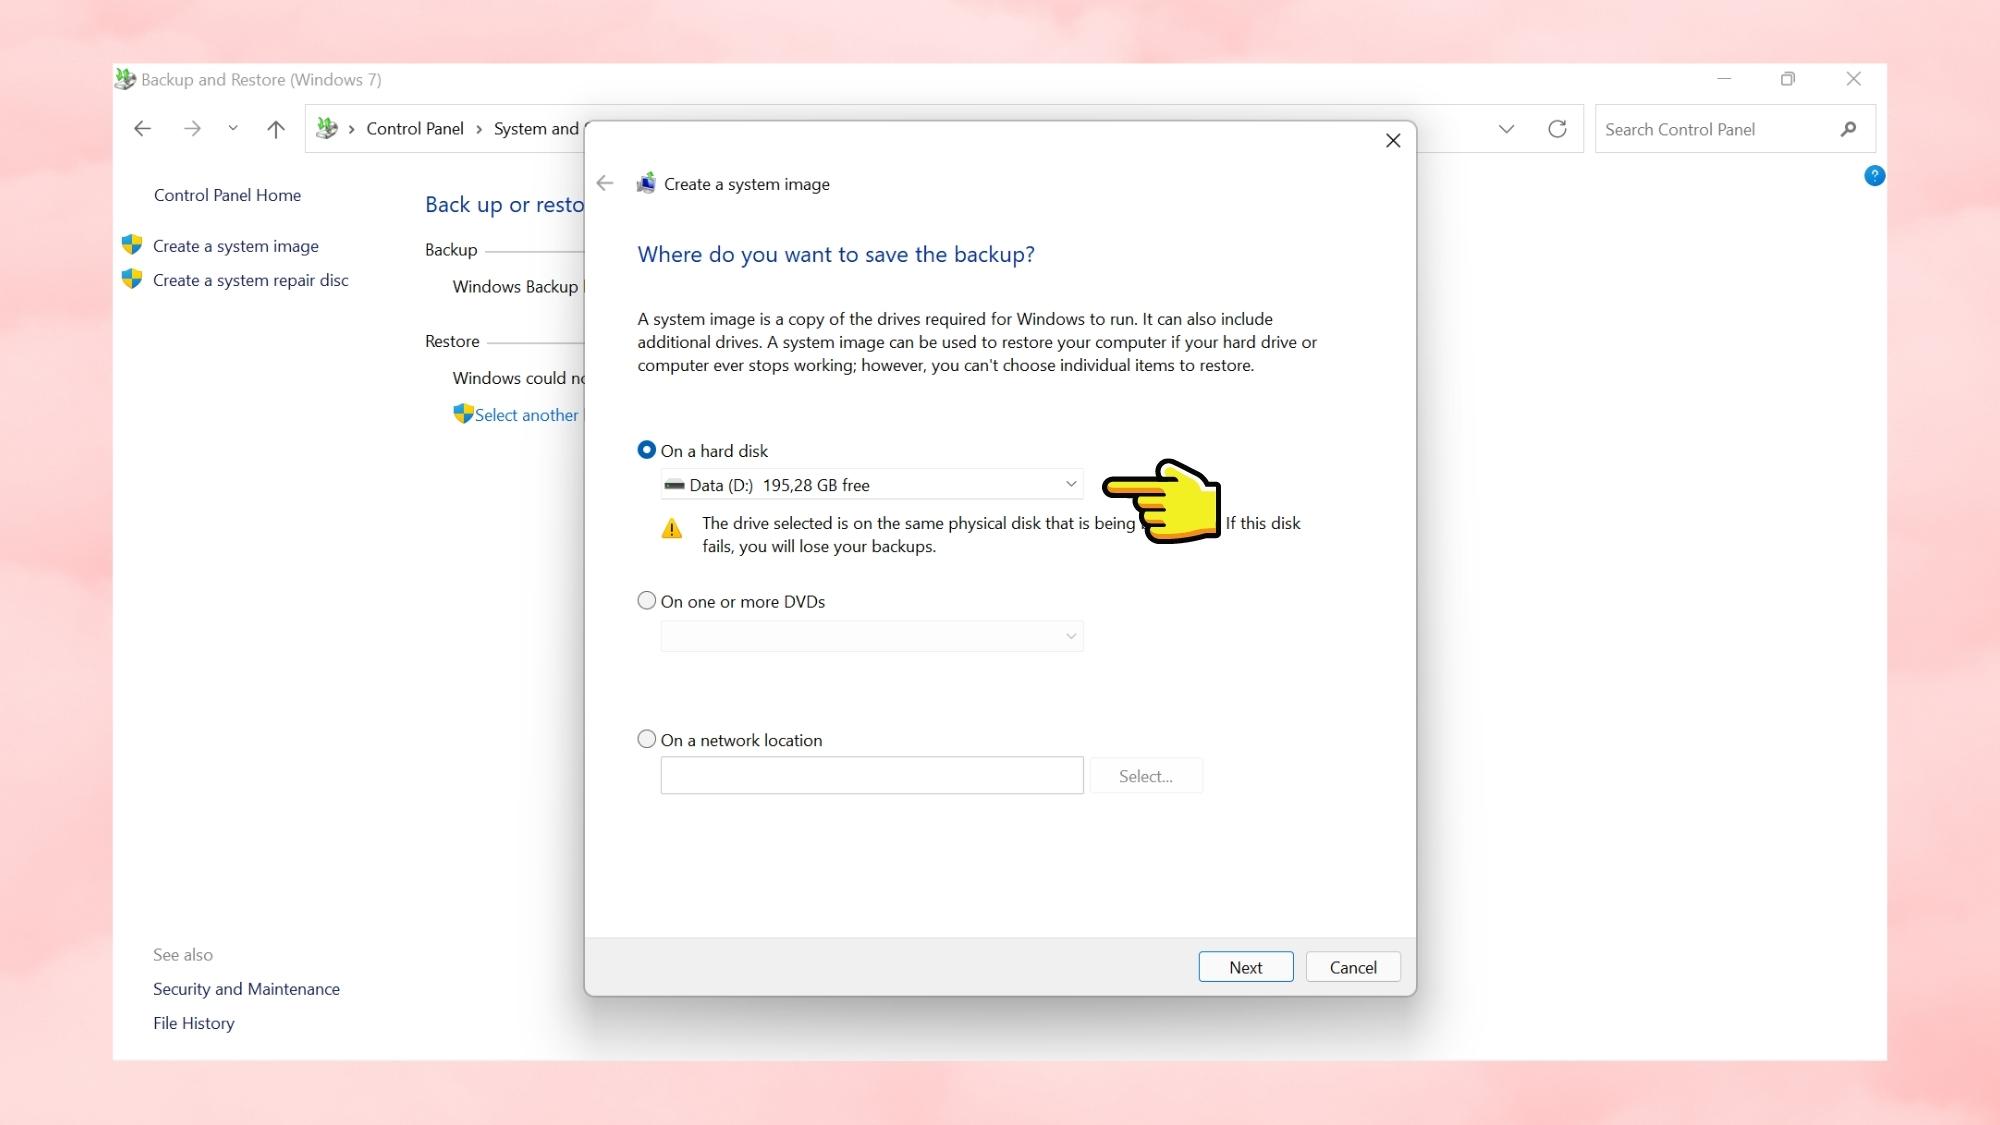Screen dimensions: 2000x1125
Task: Click the system image wizard title icon
Action: point(646,183)
